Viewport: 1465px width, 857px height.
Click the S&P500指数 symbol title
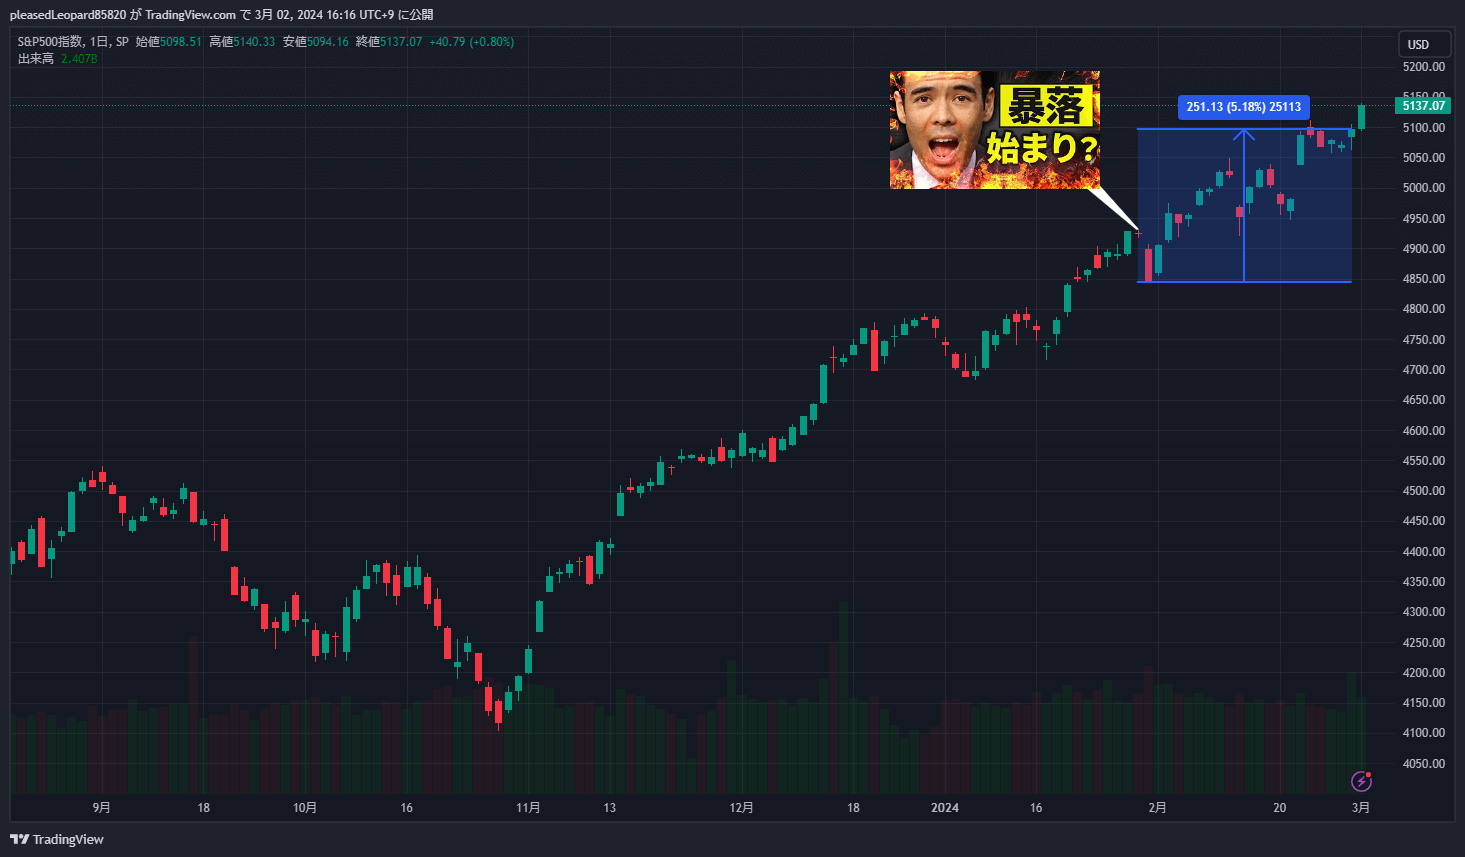click(x=50, y=42)
